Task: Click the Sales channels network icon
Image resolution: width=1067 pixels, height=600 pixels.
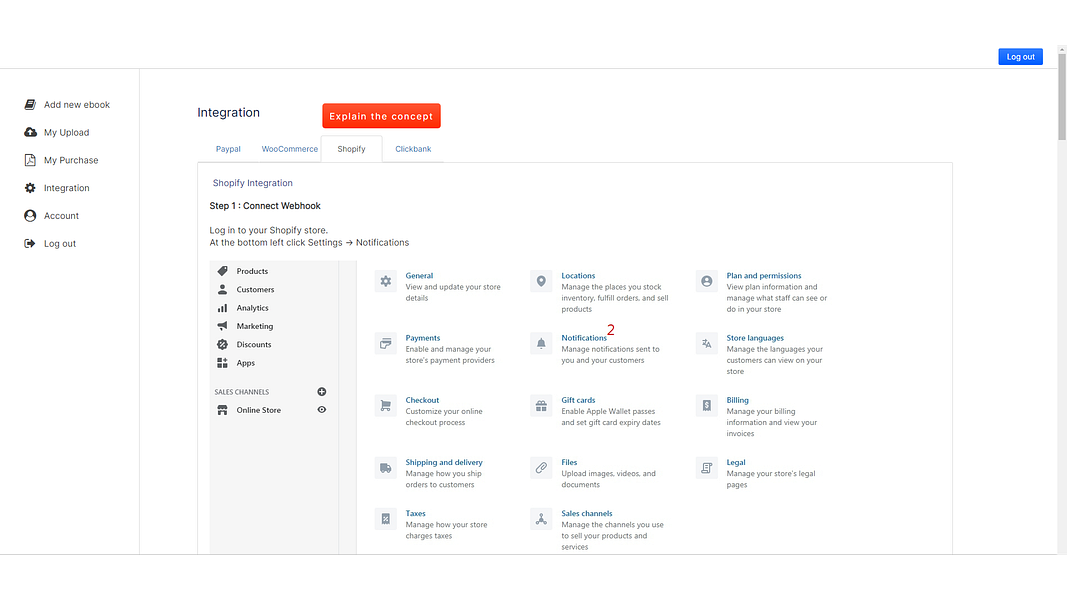Action: [541, 519]
